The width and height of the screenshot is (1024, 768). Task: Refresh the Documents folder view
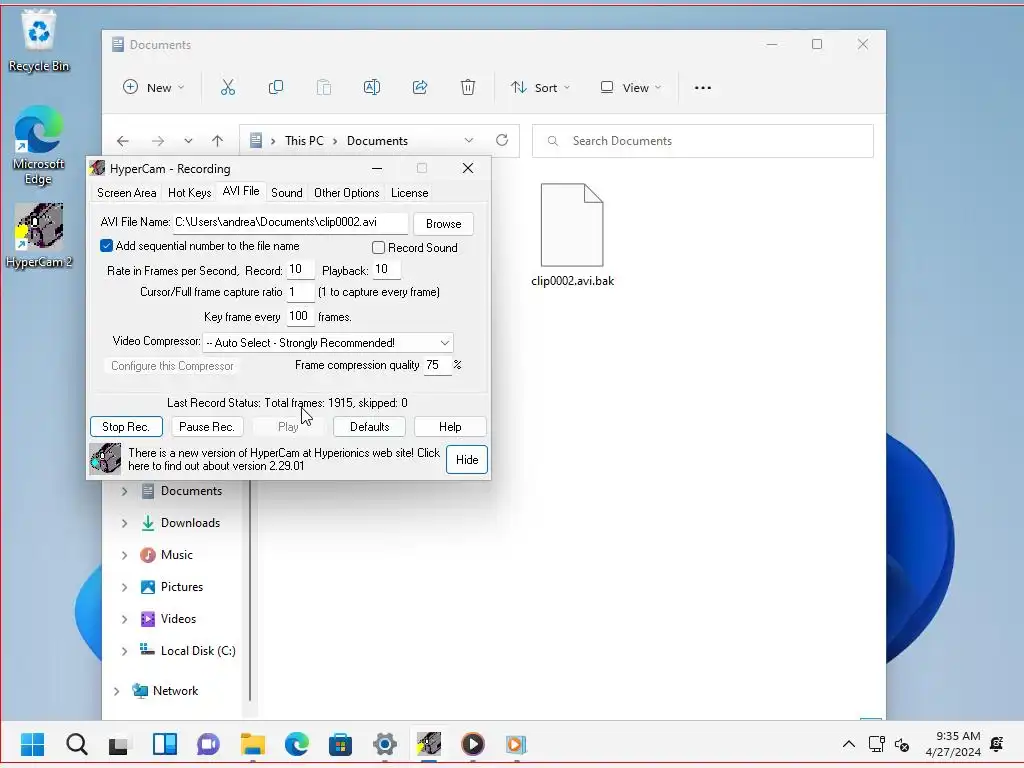point(502,140)
